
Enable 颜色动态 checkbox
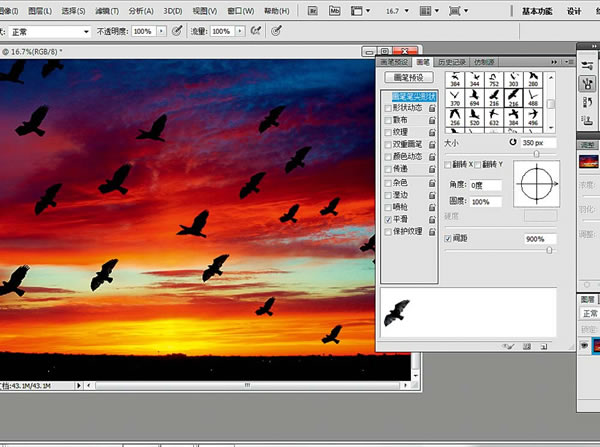click(388, 157)
